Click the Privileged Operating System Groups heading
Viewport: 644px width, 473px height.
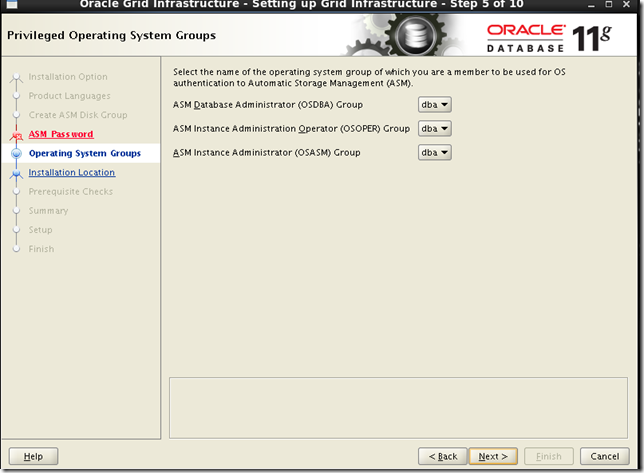(x=111, y=35)
